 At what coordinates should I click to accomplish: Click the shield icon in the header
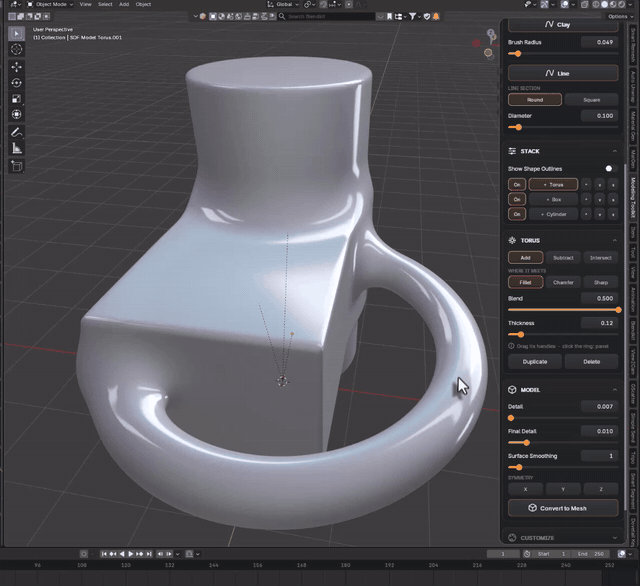(427, 16)
